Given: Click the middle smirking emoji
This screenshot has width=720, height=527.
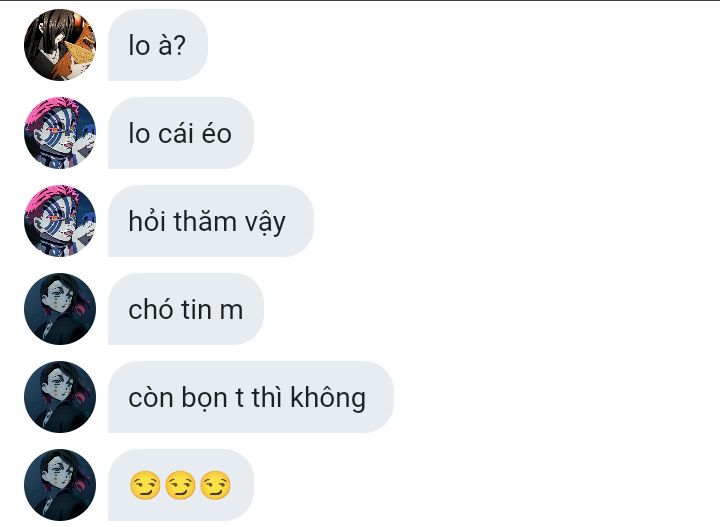Looking at the screenshot, I should (180, 485).
